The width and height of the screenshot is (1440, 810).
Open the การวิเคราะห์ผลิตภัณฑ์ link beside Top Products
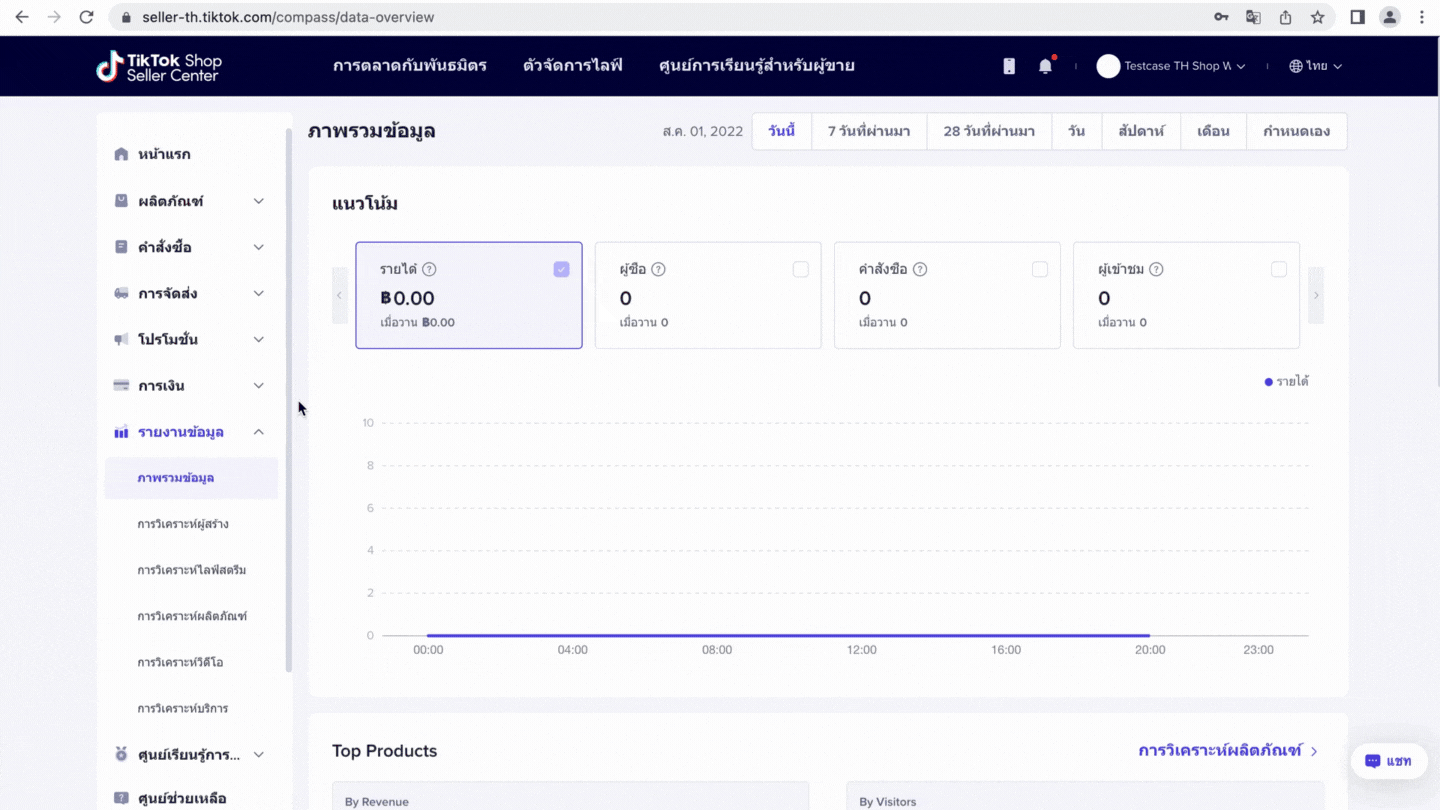(1227, 750)
